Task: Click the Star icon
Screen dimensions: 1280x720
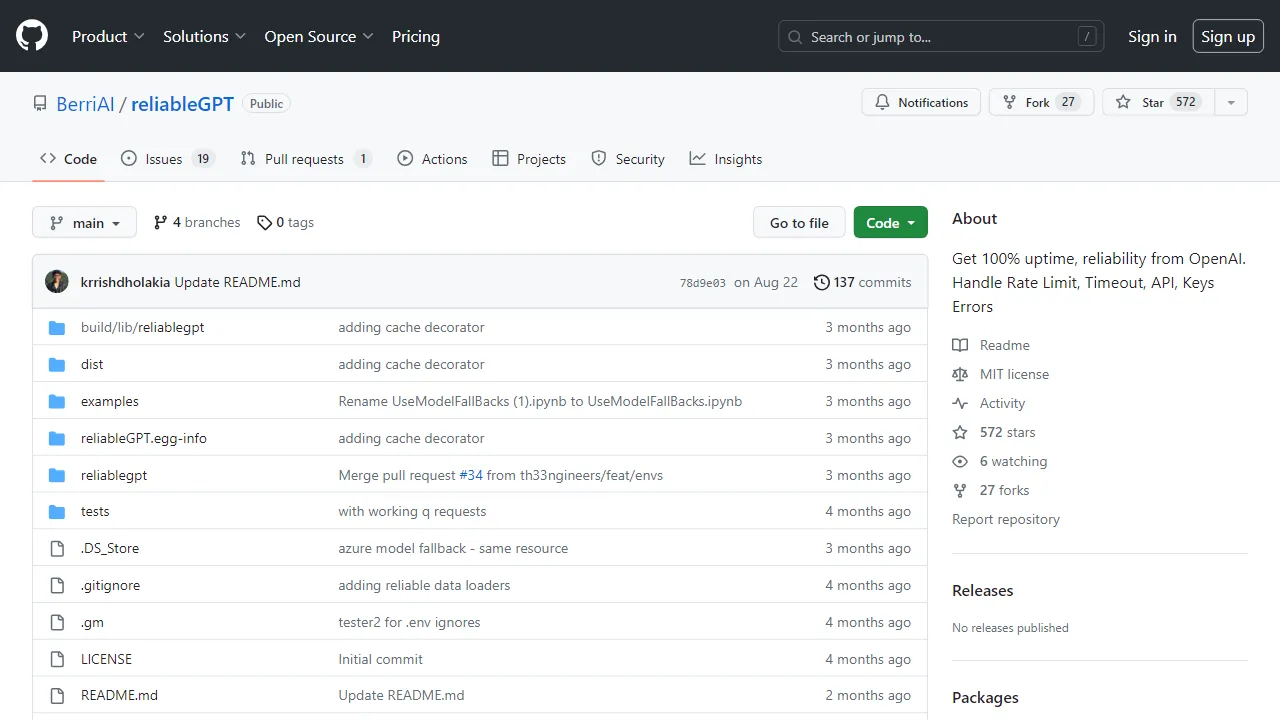Action: [1123, 102]
